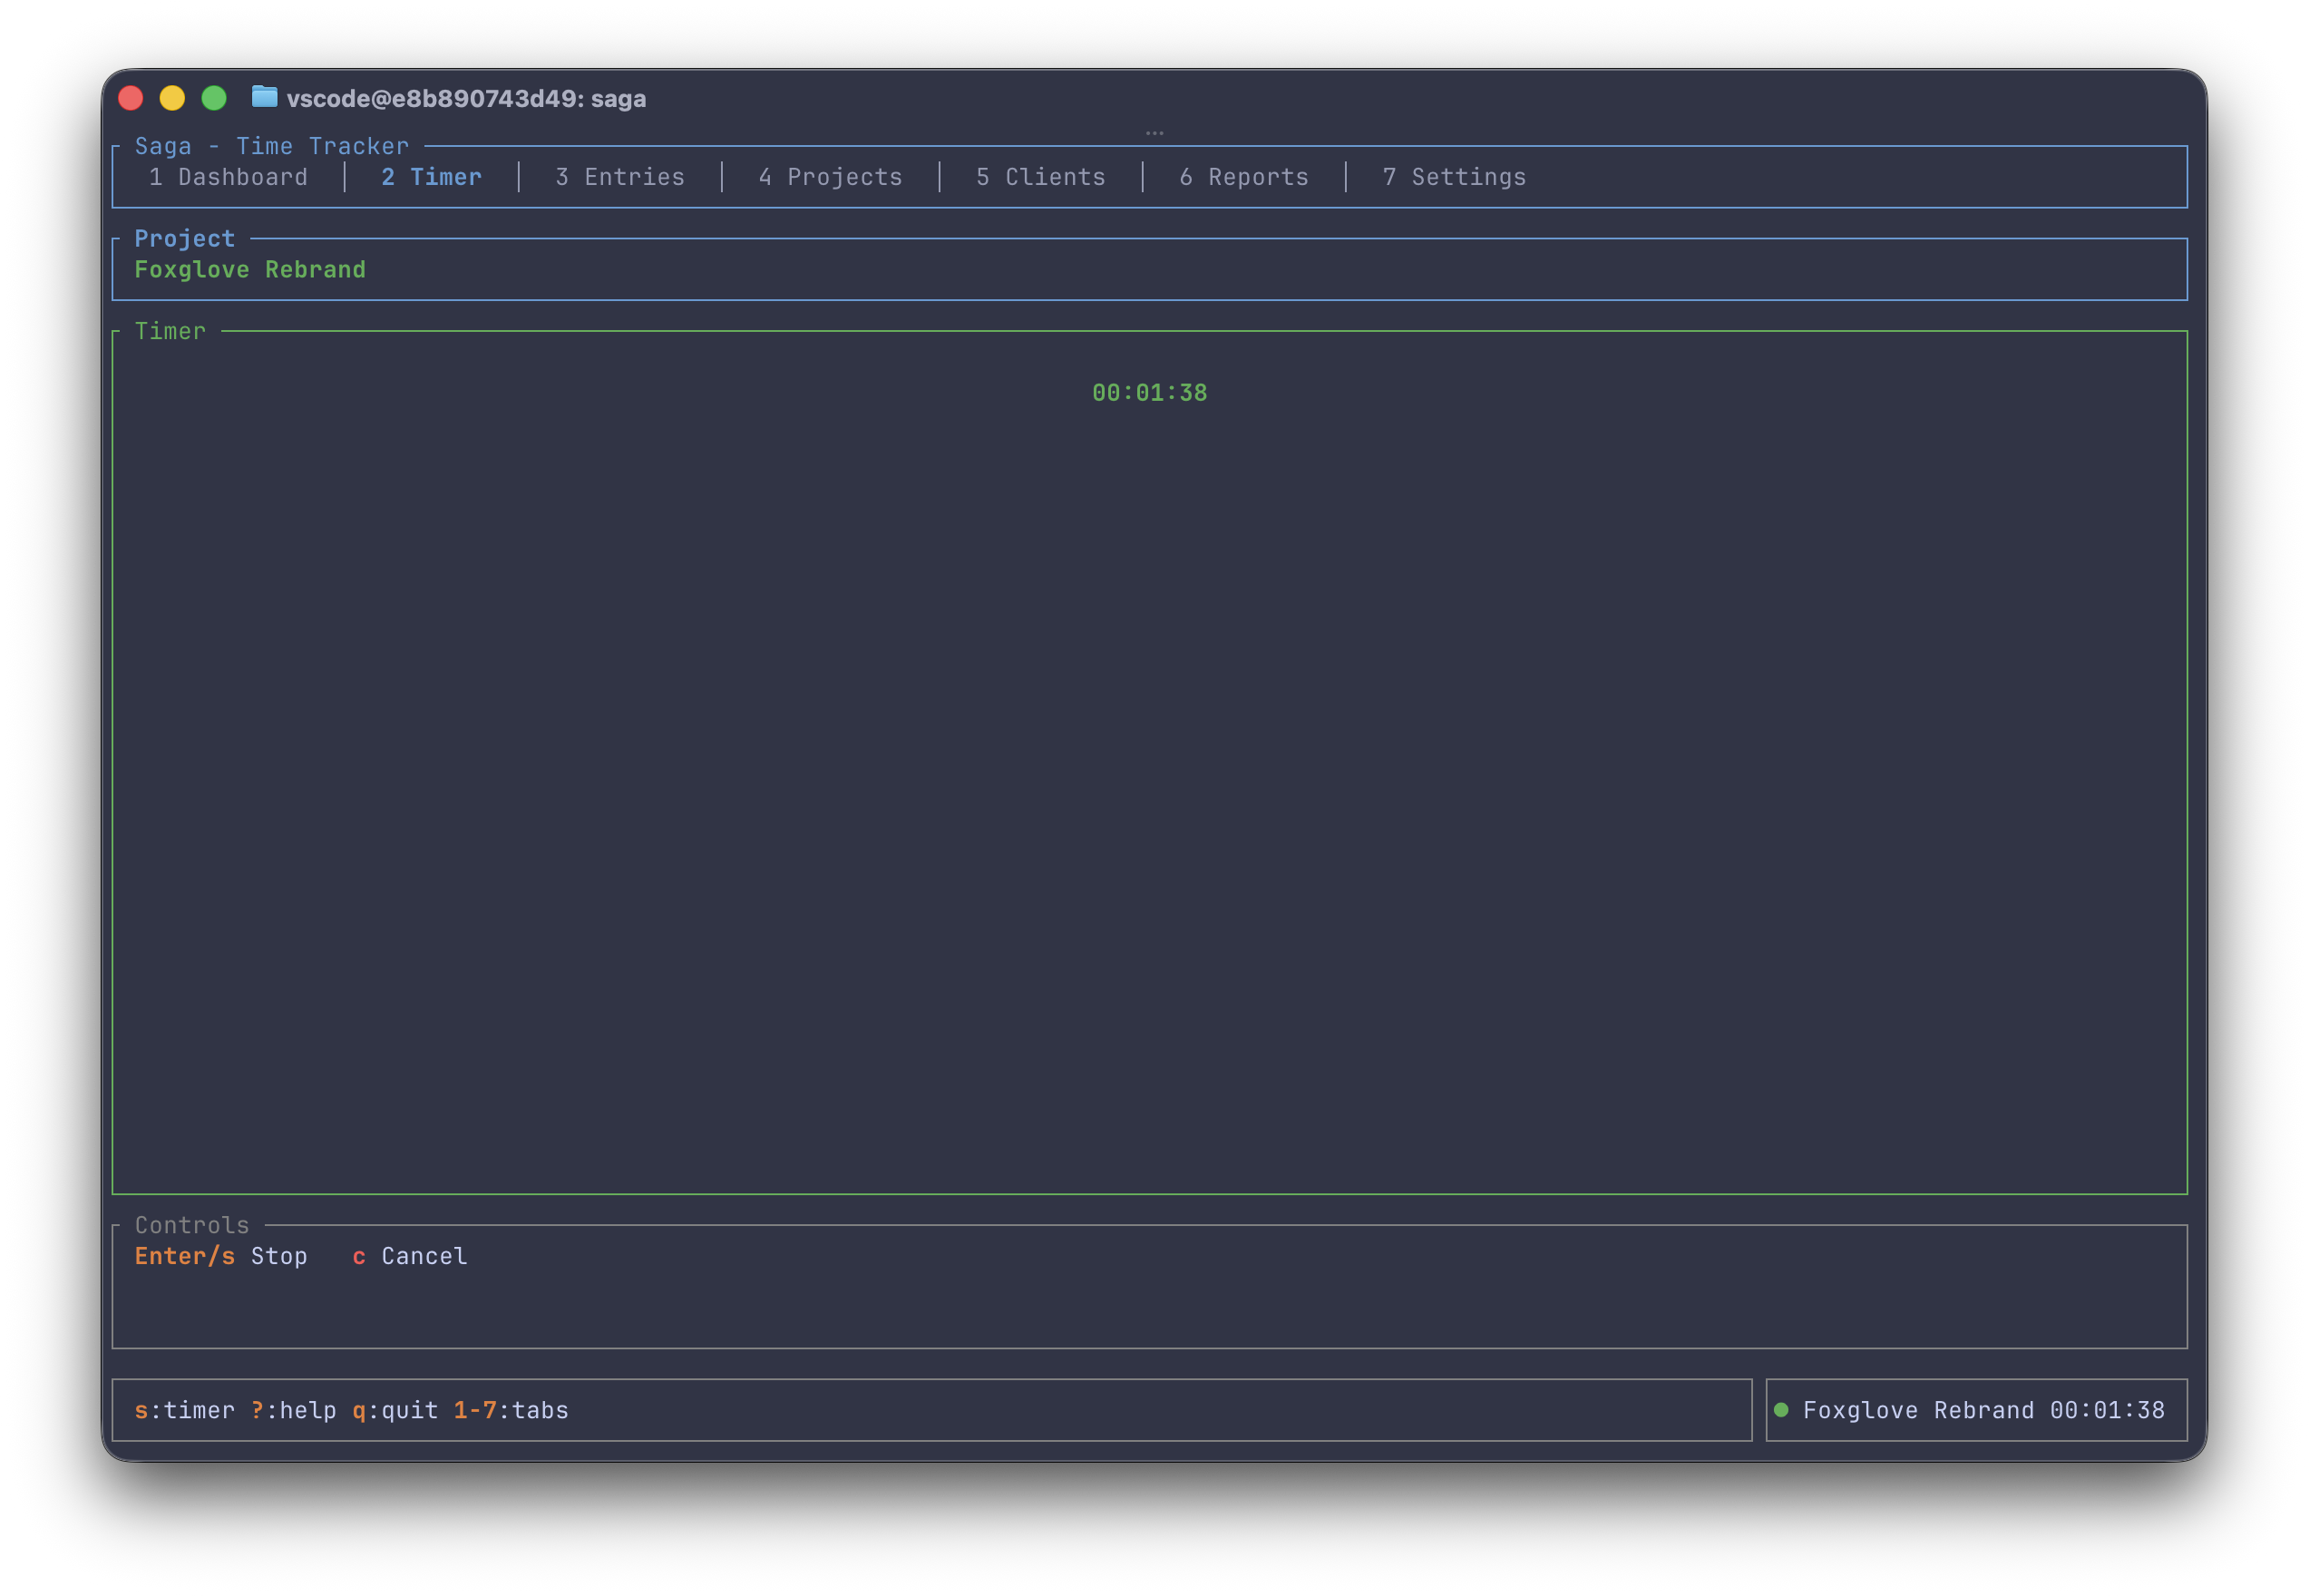Click the large 00:01:38 timer display

pyautogui.click(x=1149, y=393)
